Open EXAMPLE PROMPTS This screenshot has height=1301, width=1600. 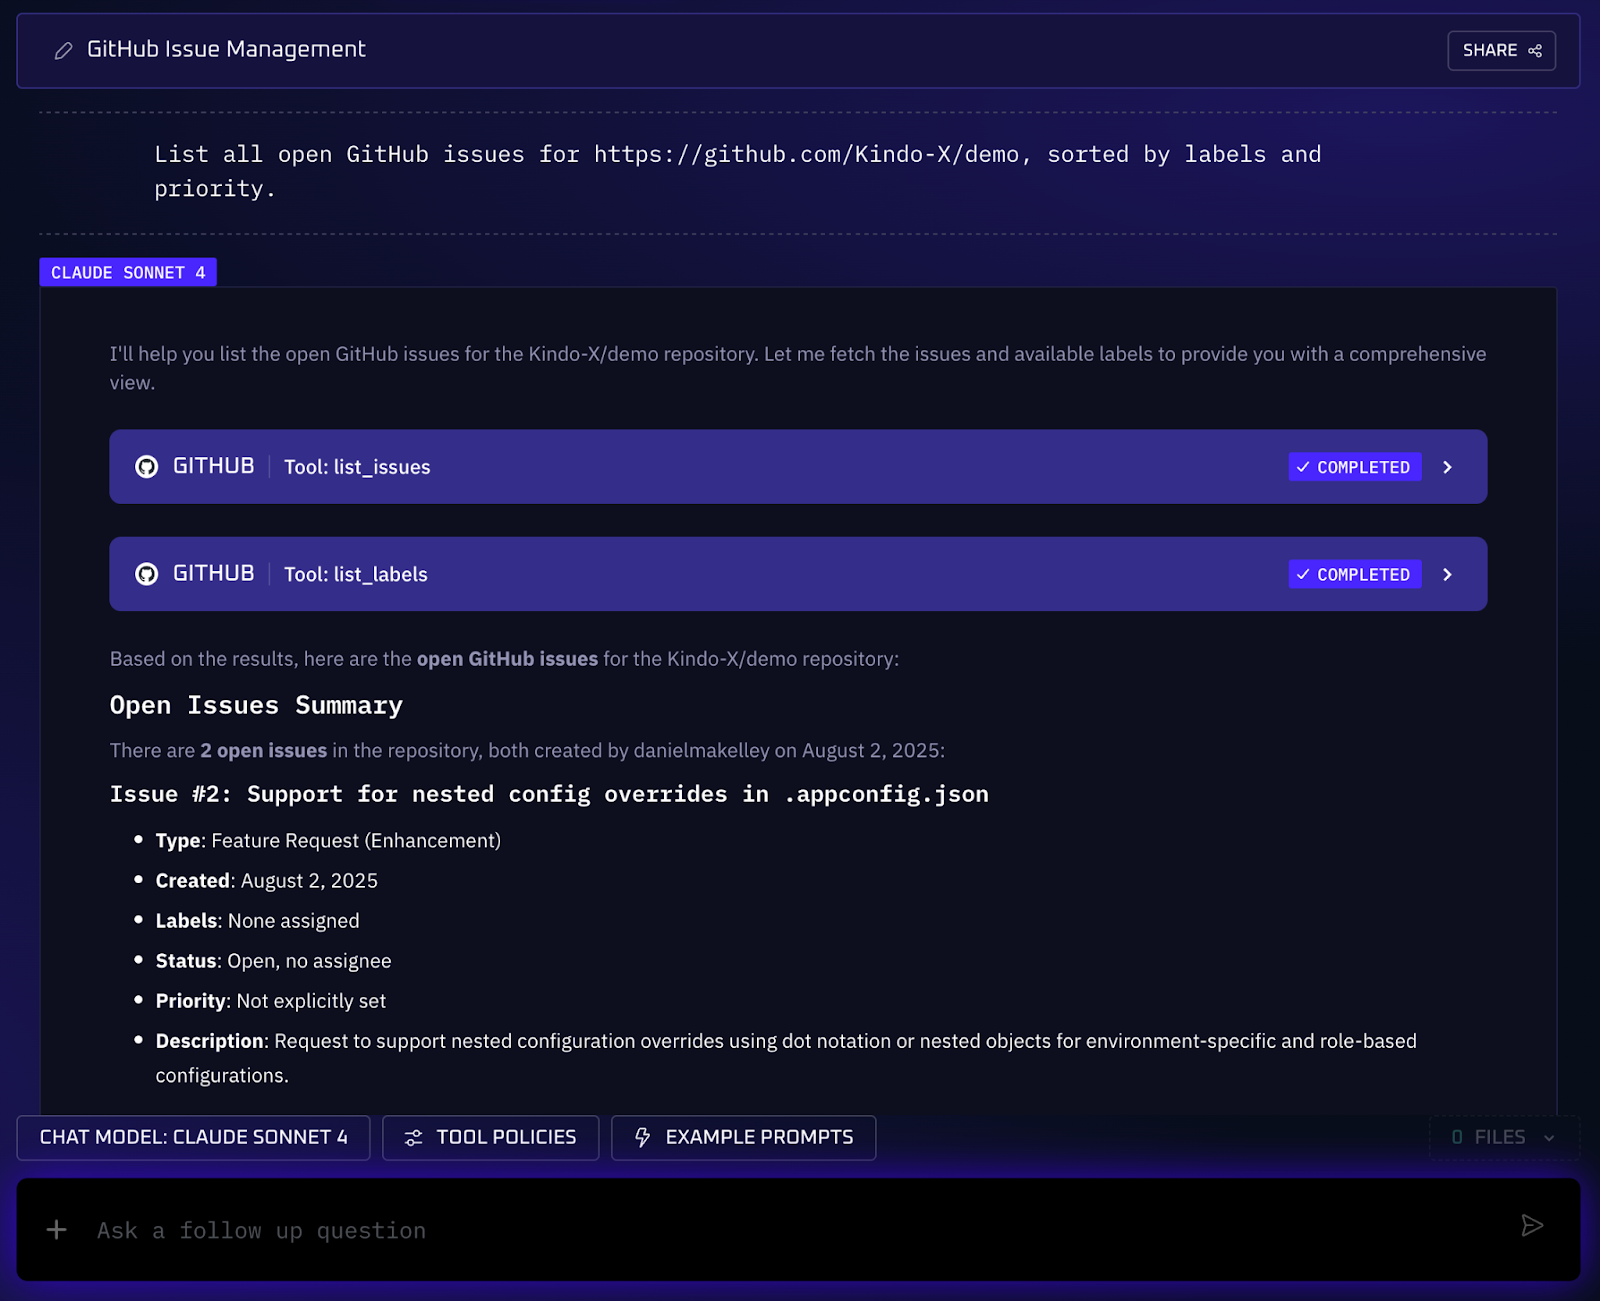pos(743,1137)
